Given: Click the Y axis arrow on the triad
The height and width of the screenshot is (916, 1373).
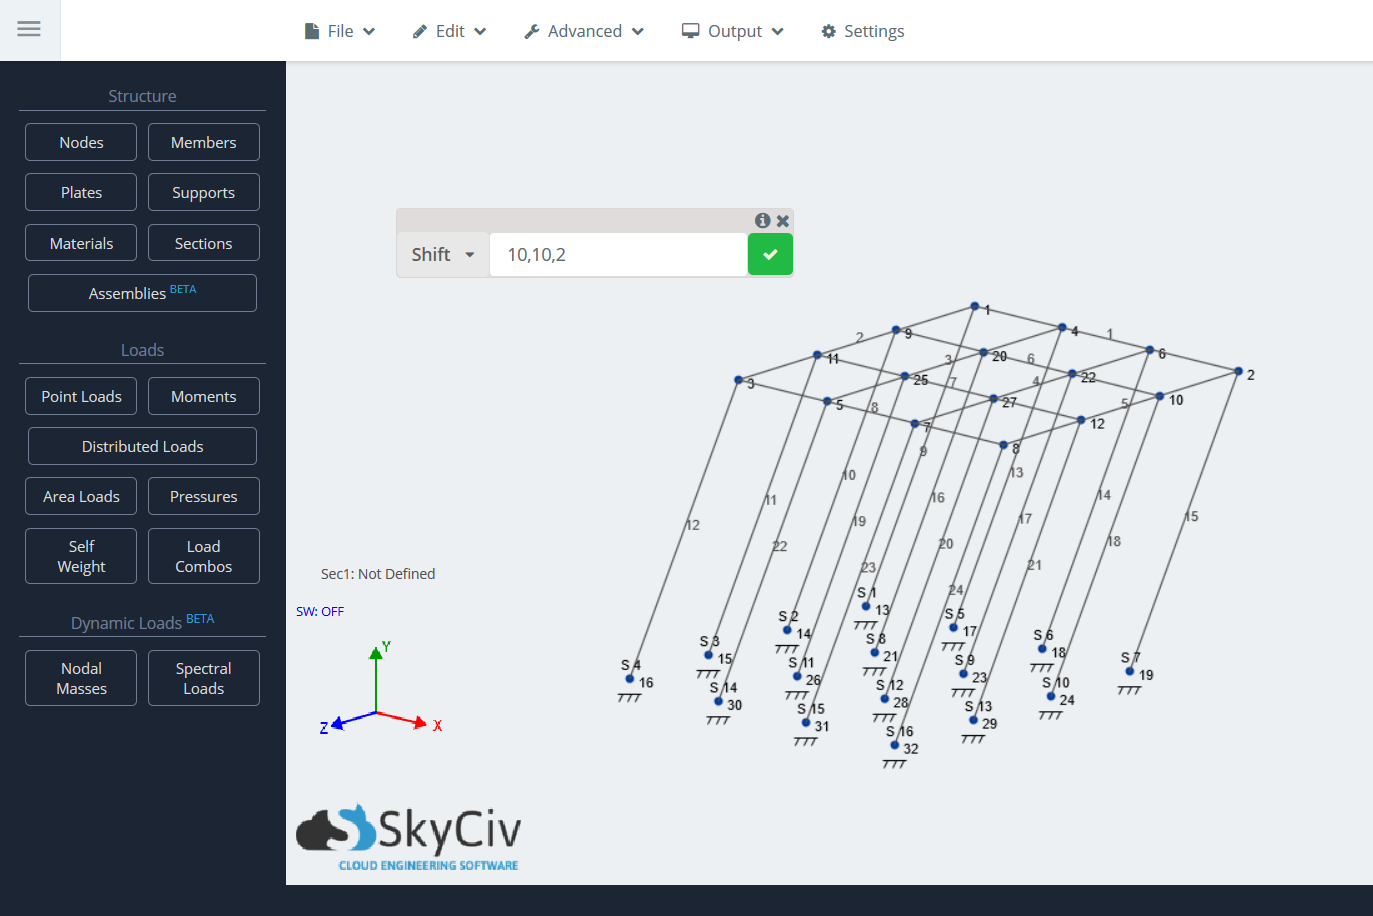Looking at the screenshot, I should [x=376, y=653].
